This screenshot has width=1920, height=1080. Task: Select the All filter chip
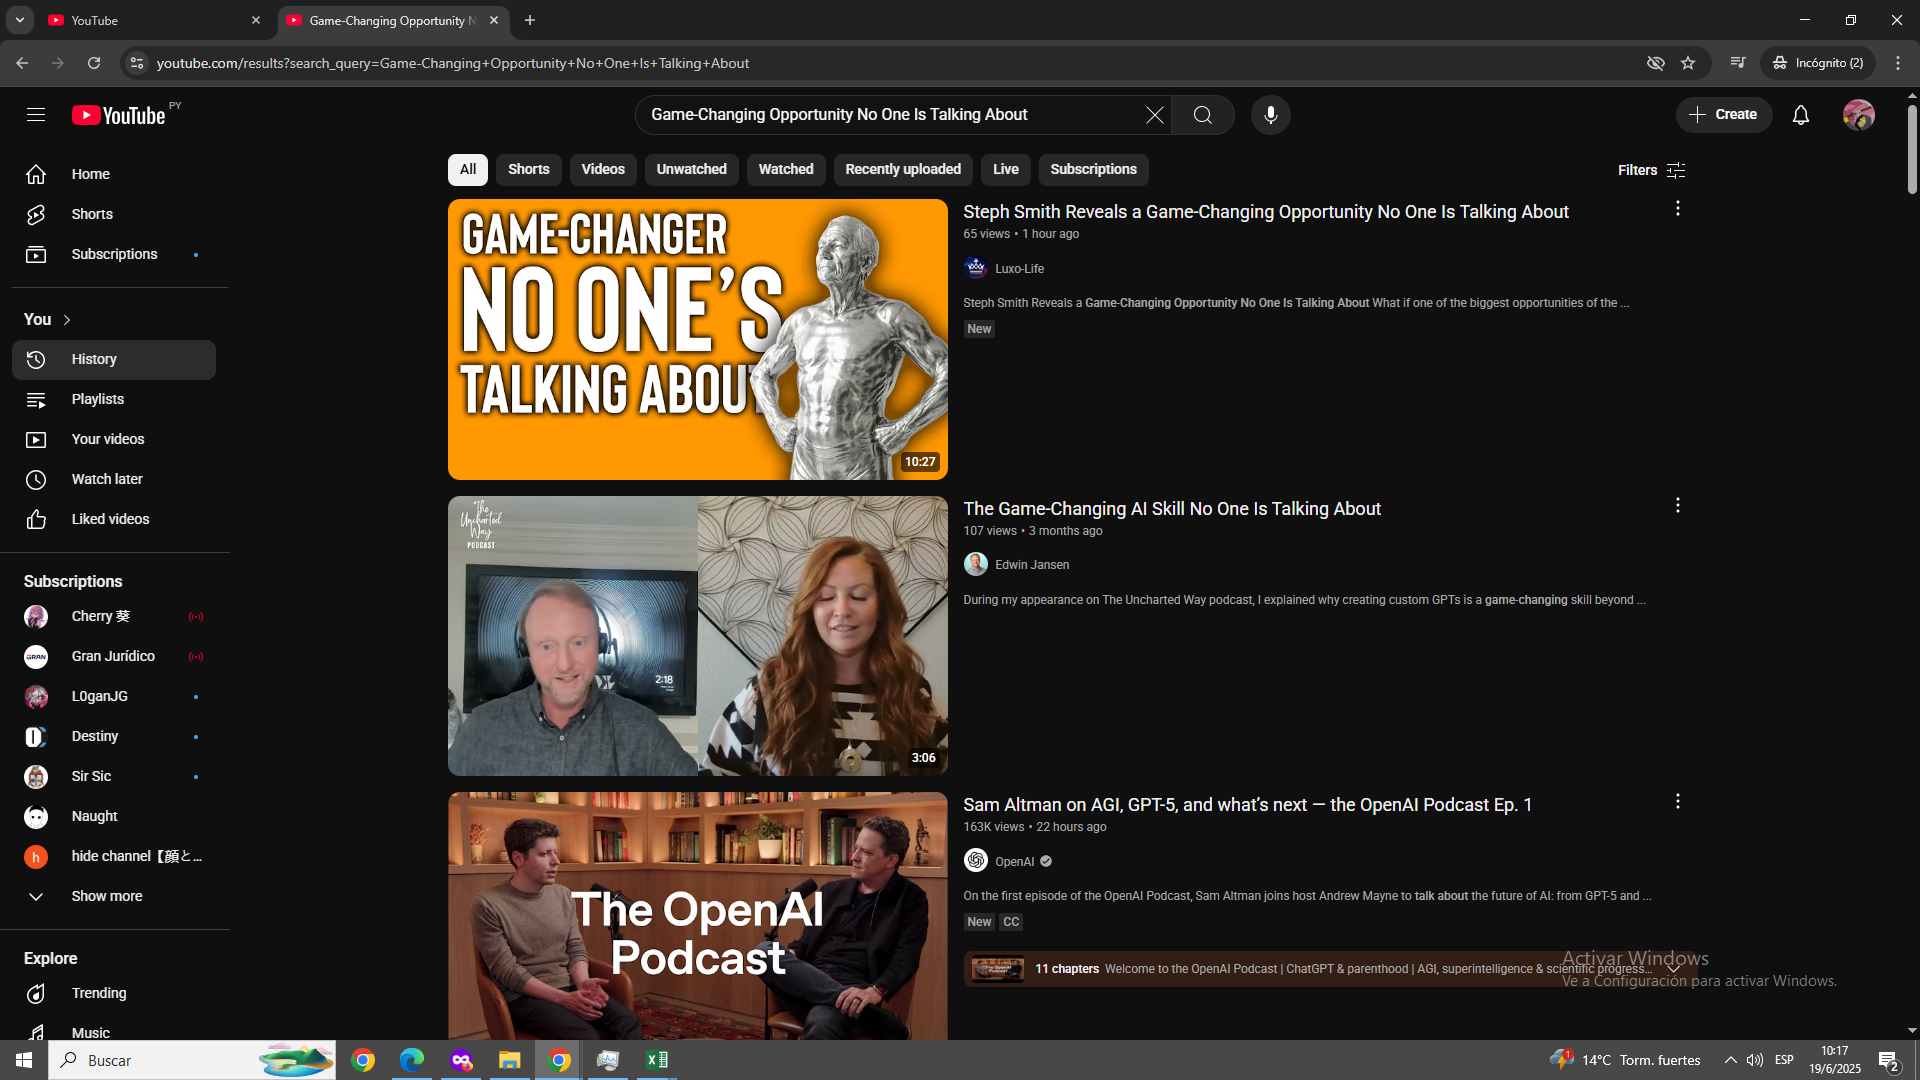(468, 170)
